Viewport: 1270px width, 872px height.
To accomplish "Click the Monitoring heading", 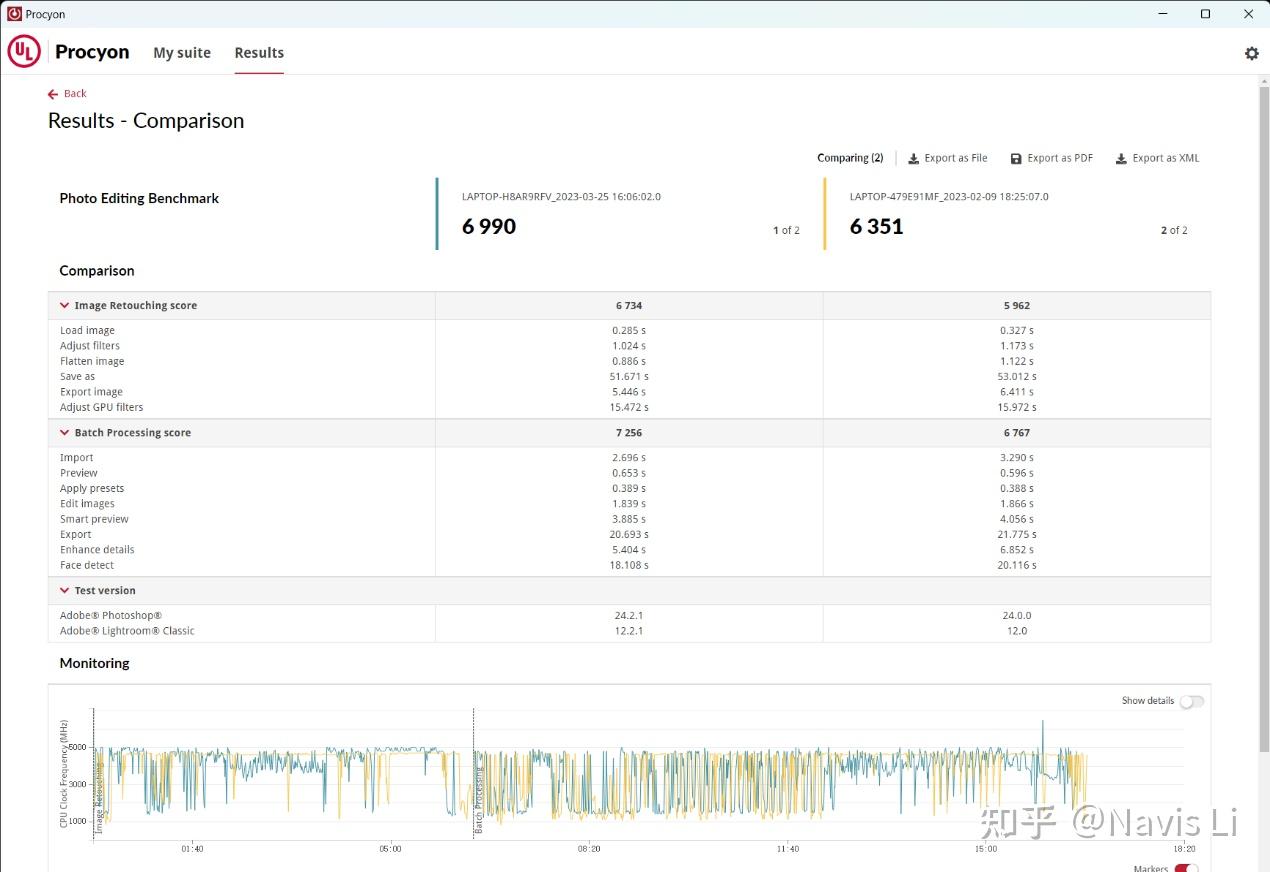I will (94, 663).
